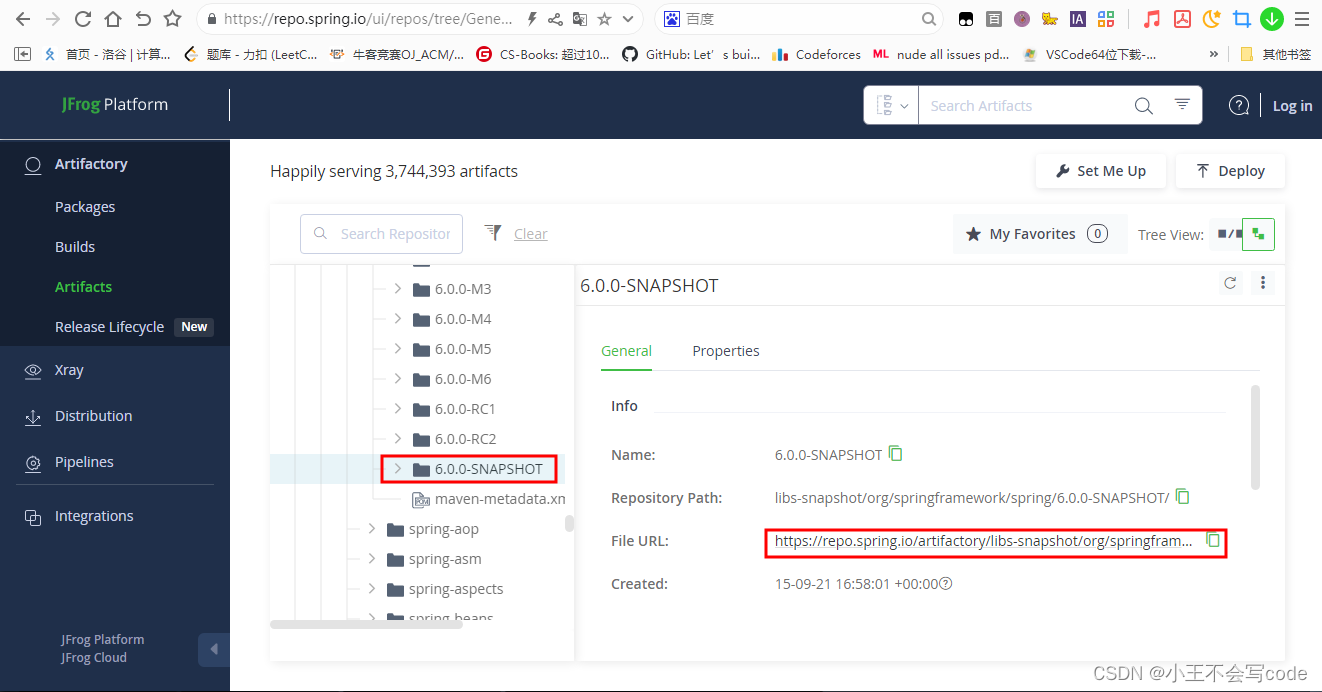Reload the page with the refresh icon
The image size is (1322, 692).
[x=83, y=19]
